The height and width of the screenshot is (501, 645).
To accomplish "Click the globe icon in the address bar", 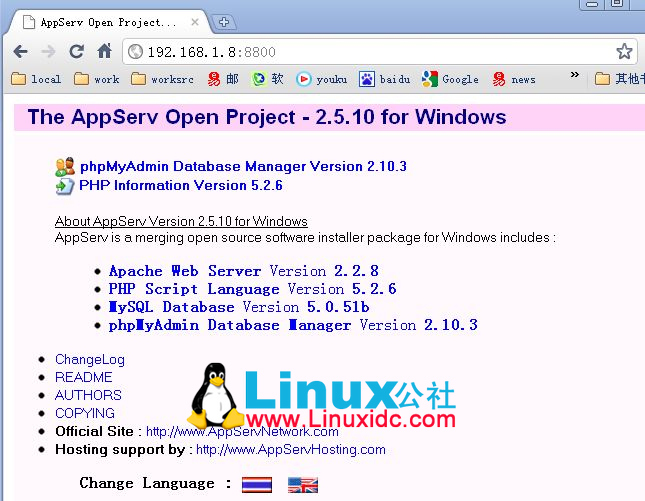I will click(x=135, y=52).
